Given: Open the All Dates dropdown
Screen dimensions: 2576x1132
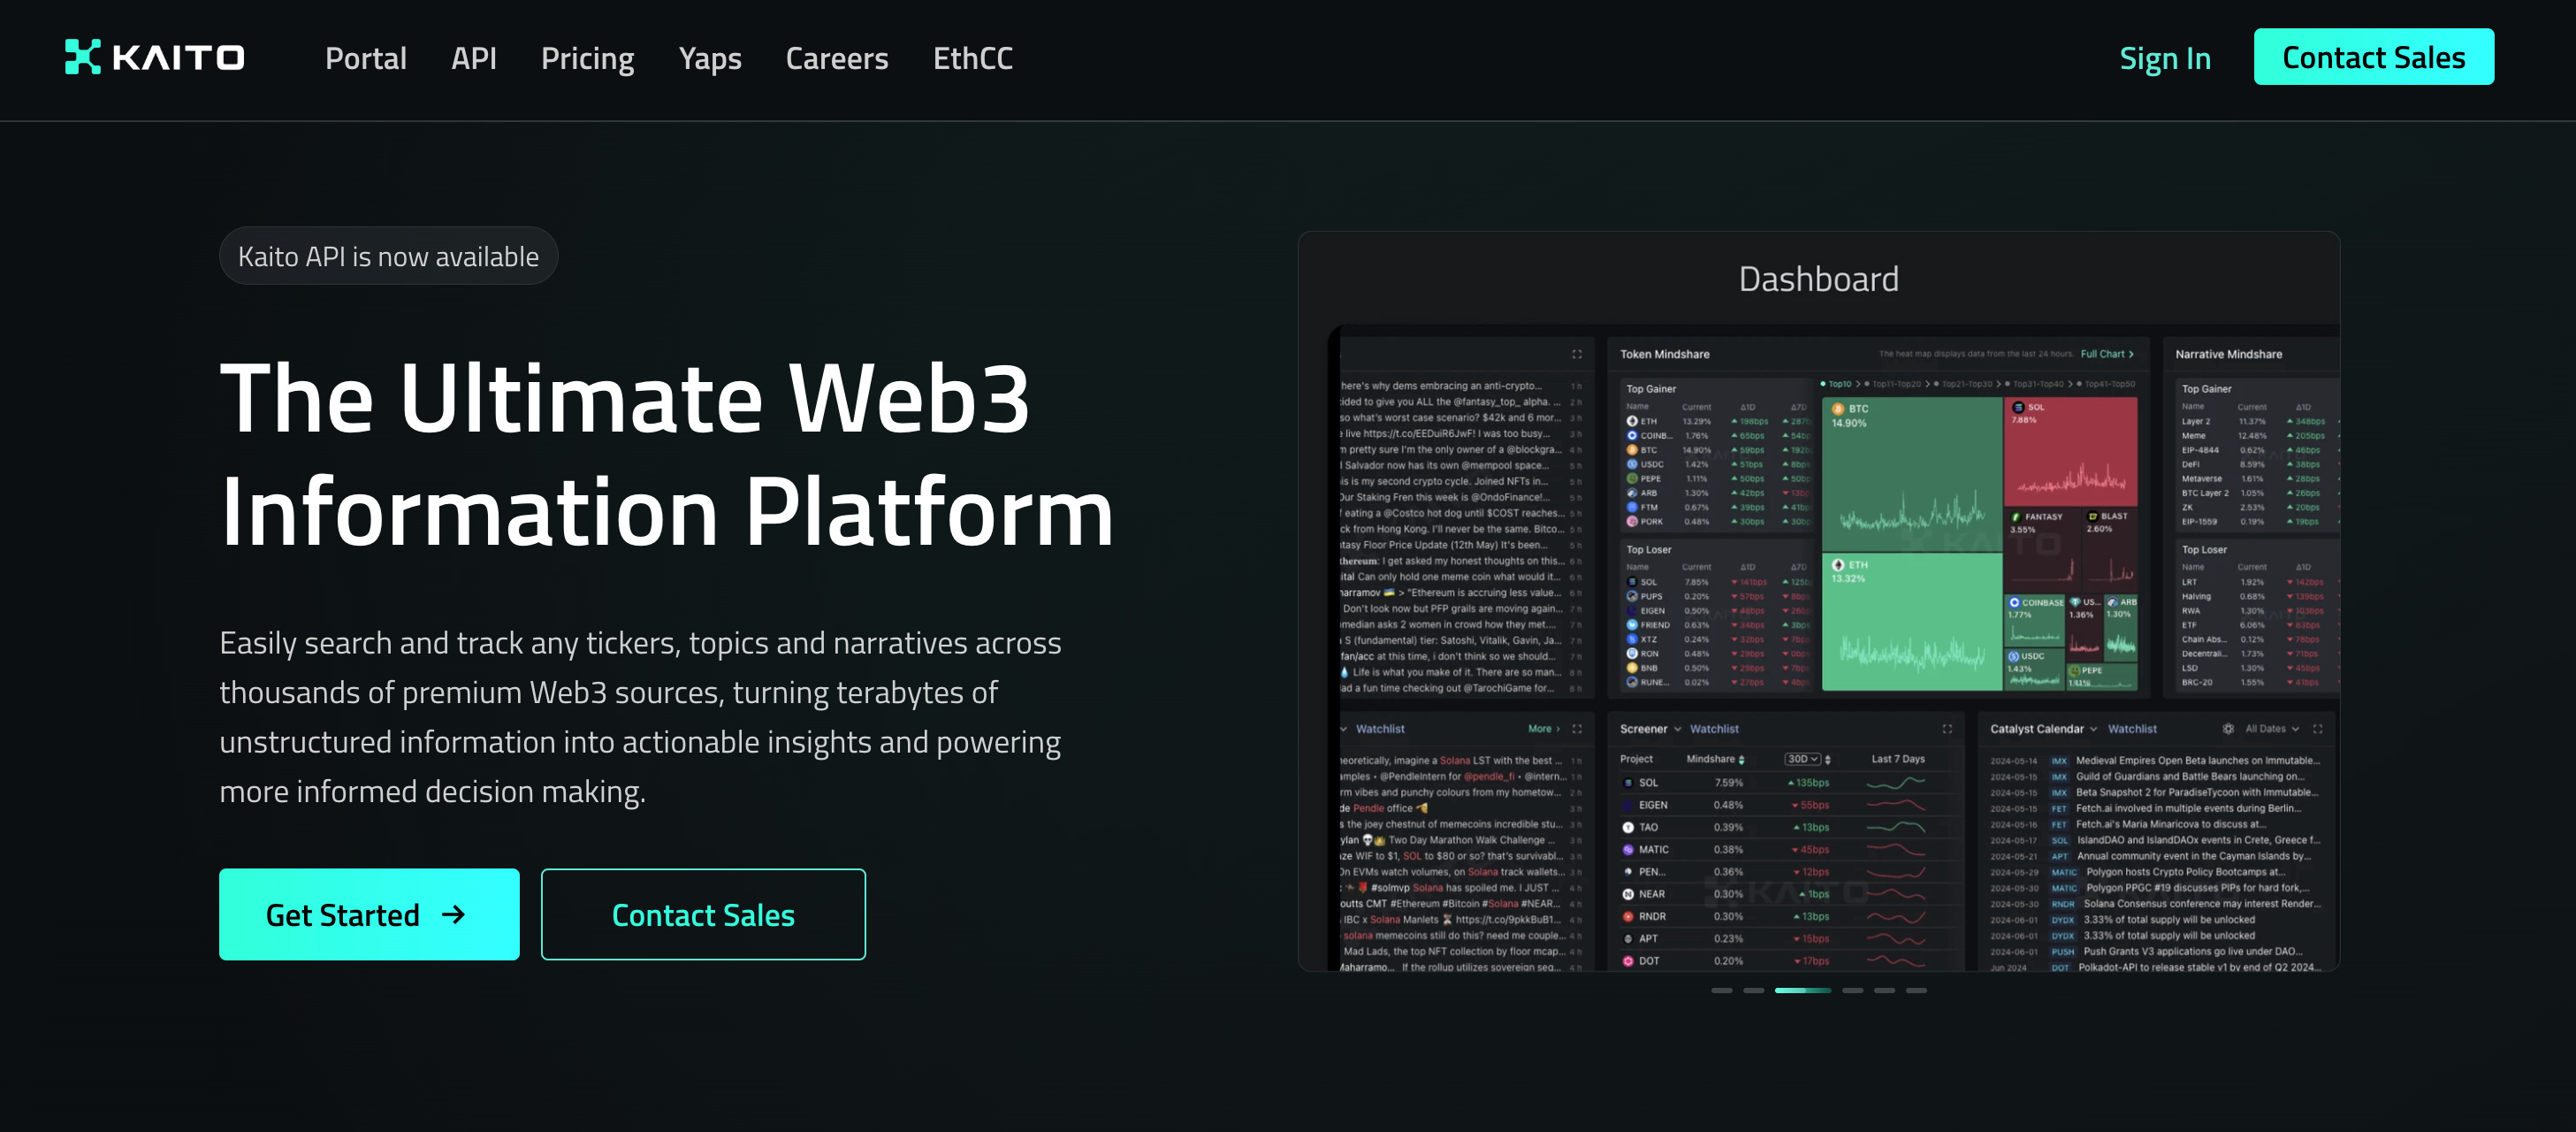Looking at the screenshot, I should 2272,729.
